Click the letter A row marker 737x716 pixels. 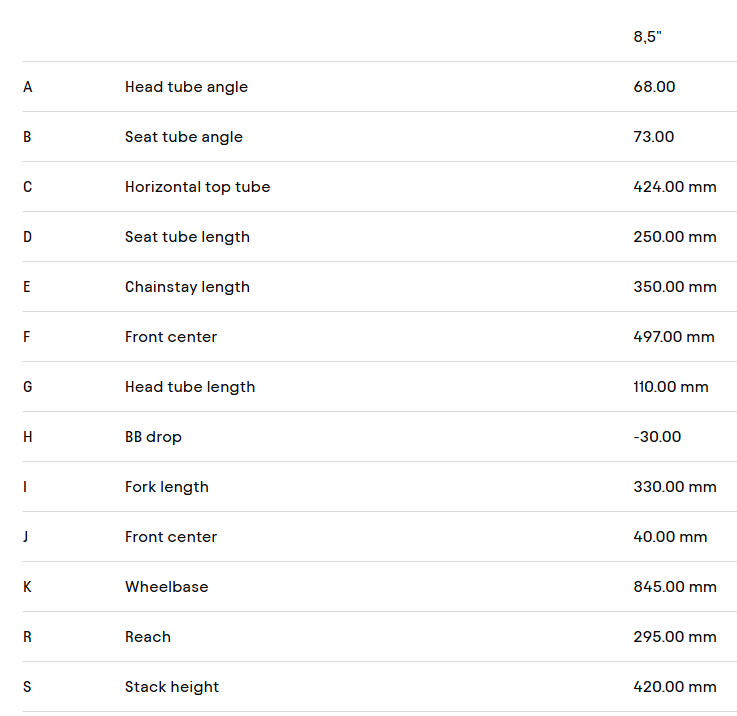click(x=27, y=87)
